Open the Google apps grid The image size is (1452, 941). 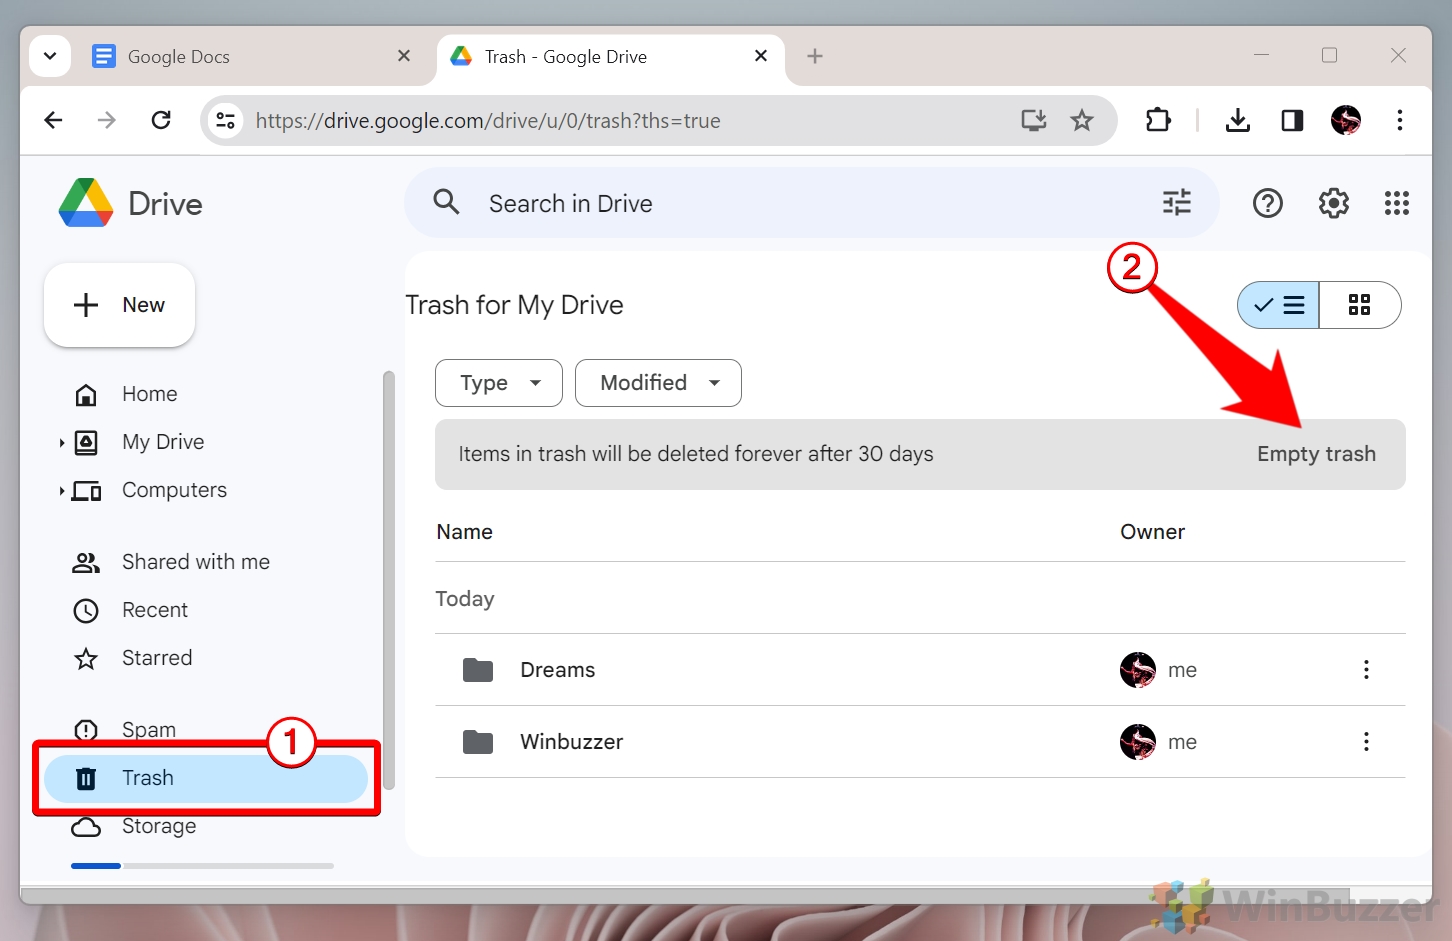click(x=1397, y=204)
